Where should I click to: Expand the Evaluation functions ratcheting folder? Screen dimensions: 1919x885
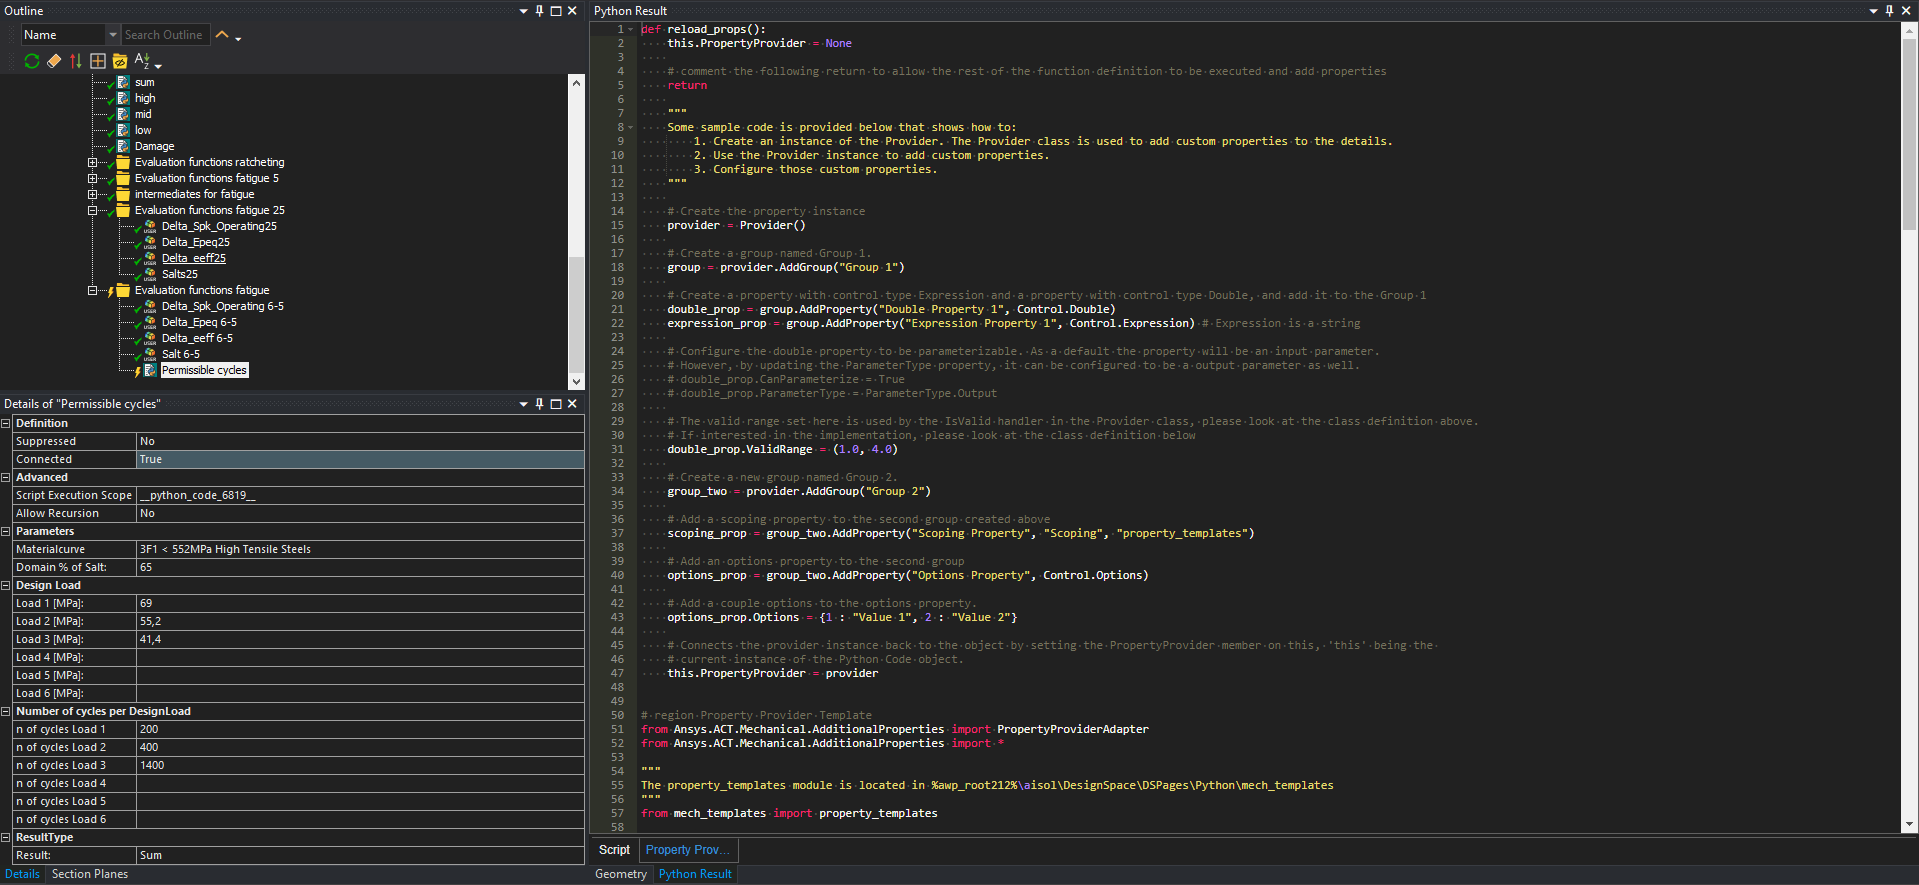tap(93, 162)
